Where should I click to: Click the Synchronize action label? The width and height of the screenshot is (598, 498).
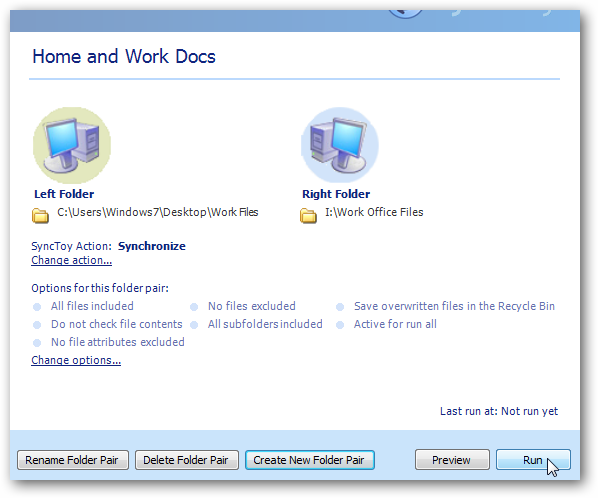(151, 246)
